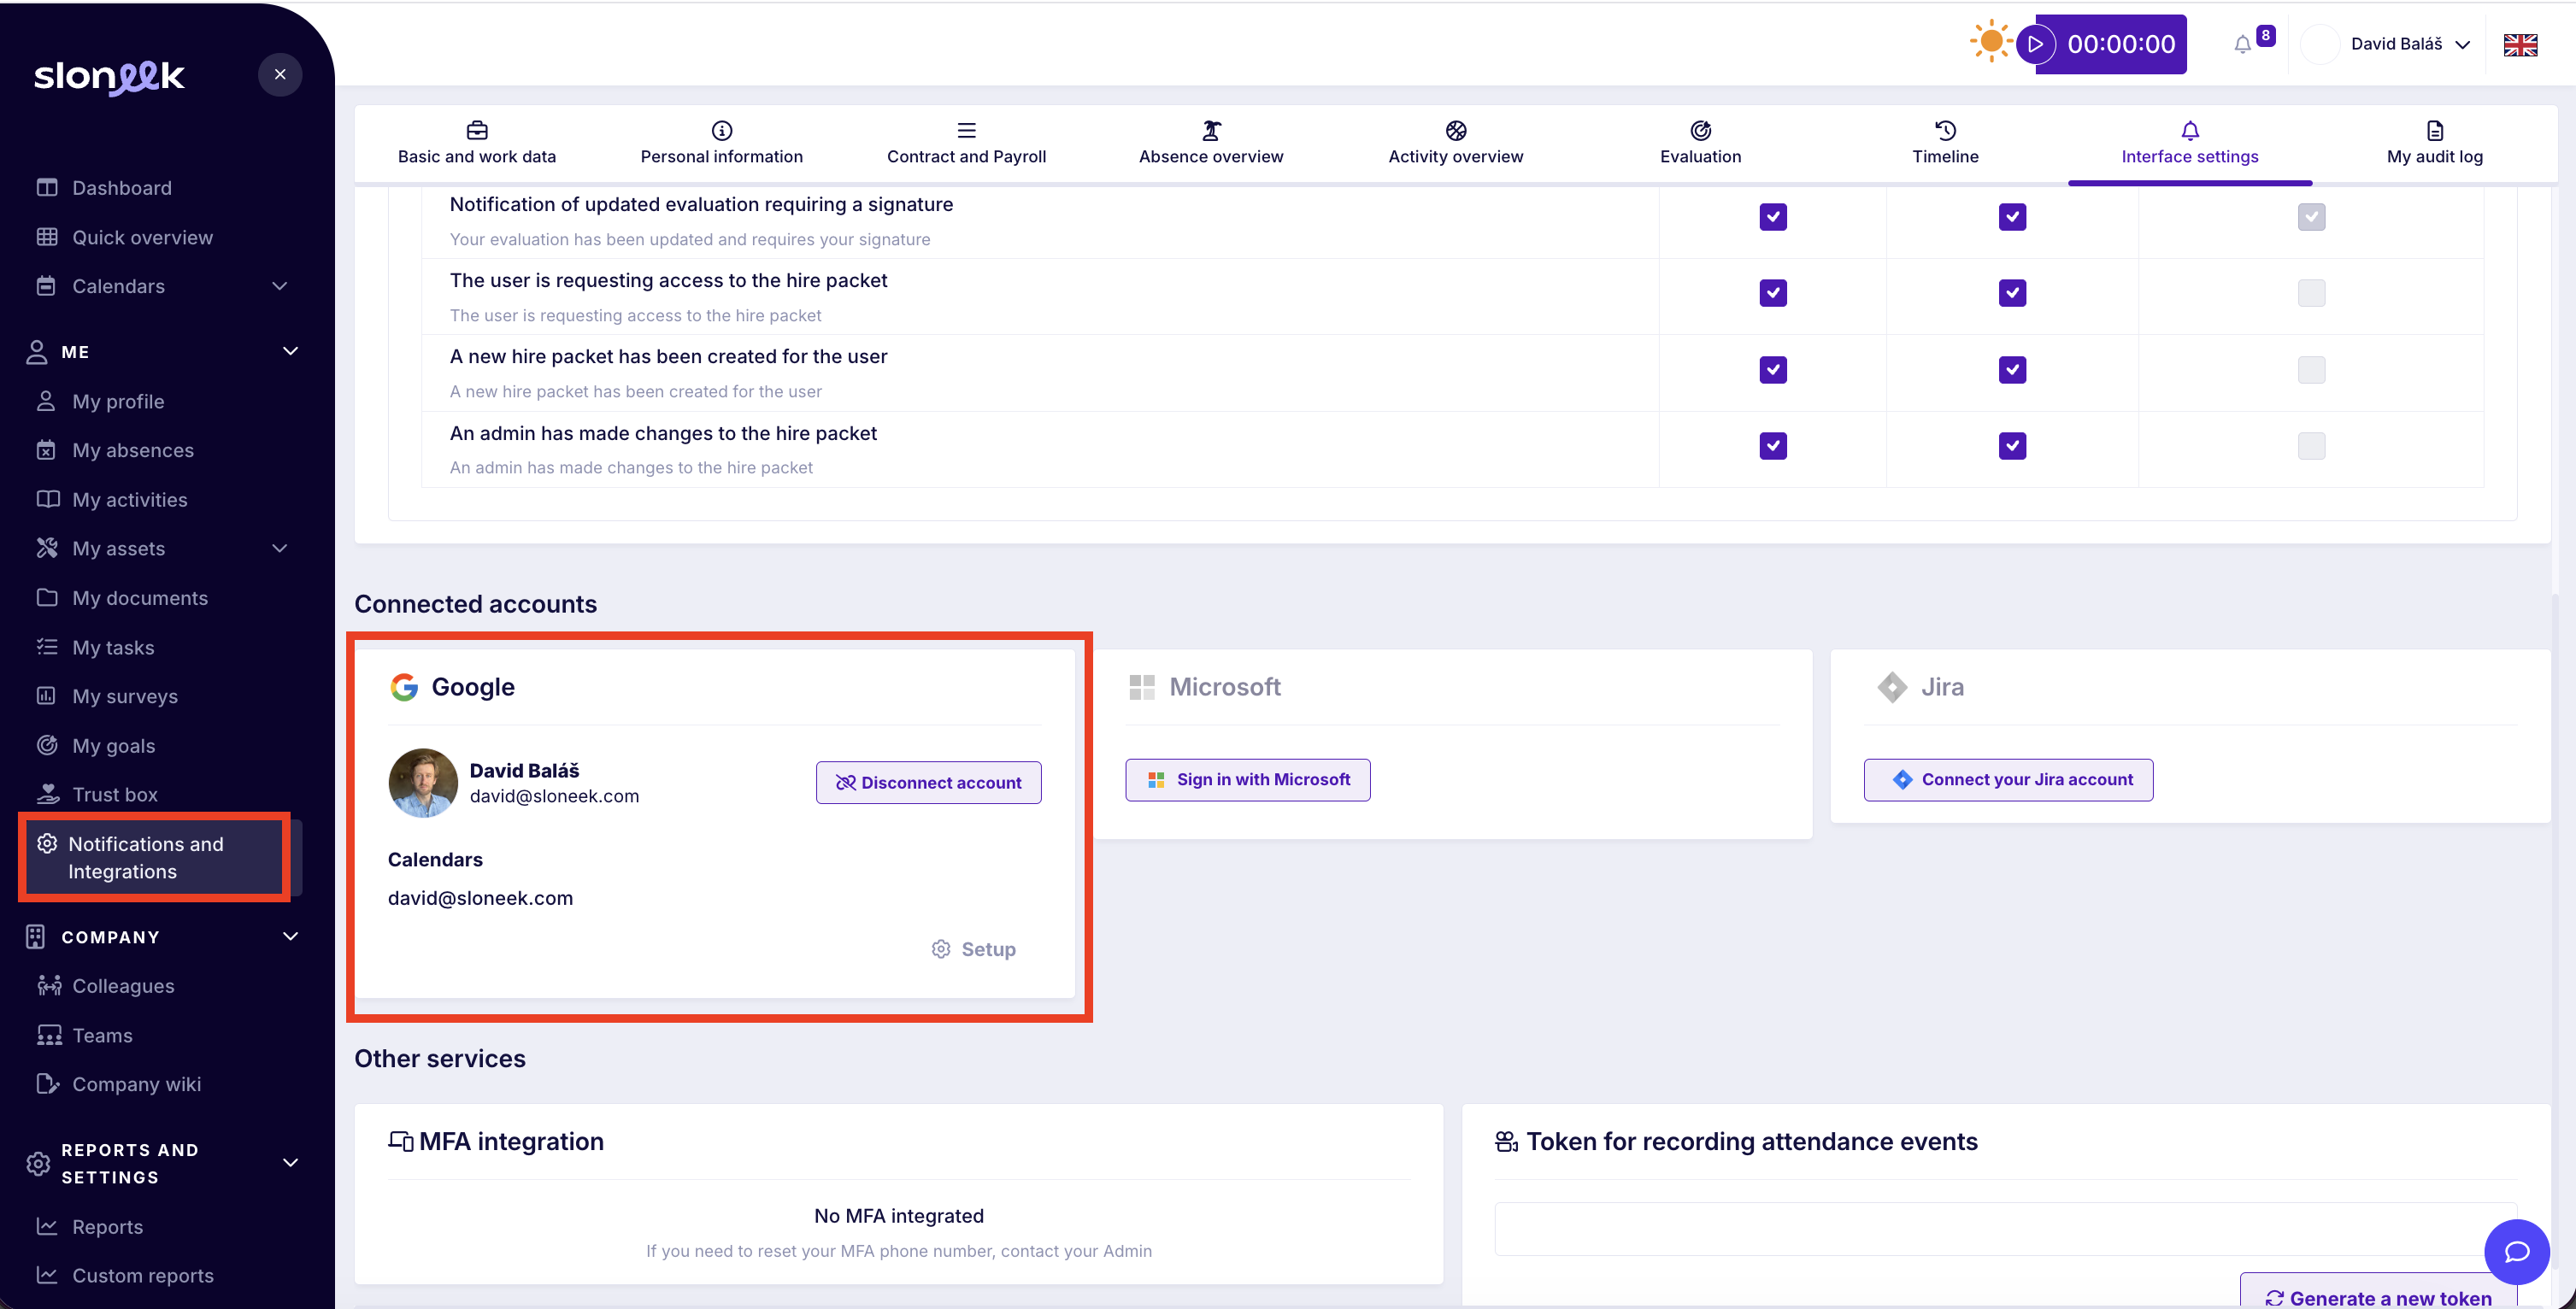Uncheck first checkbox for requesting hire packet access
The image size is (2576, 1309).
[x=1773, y=293]
